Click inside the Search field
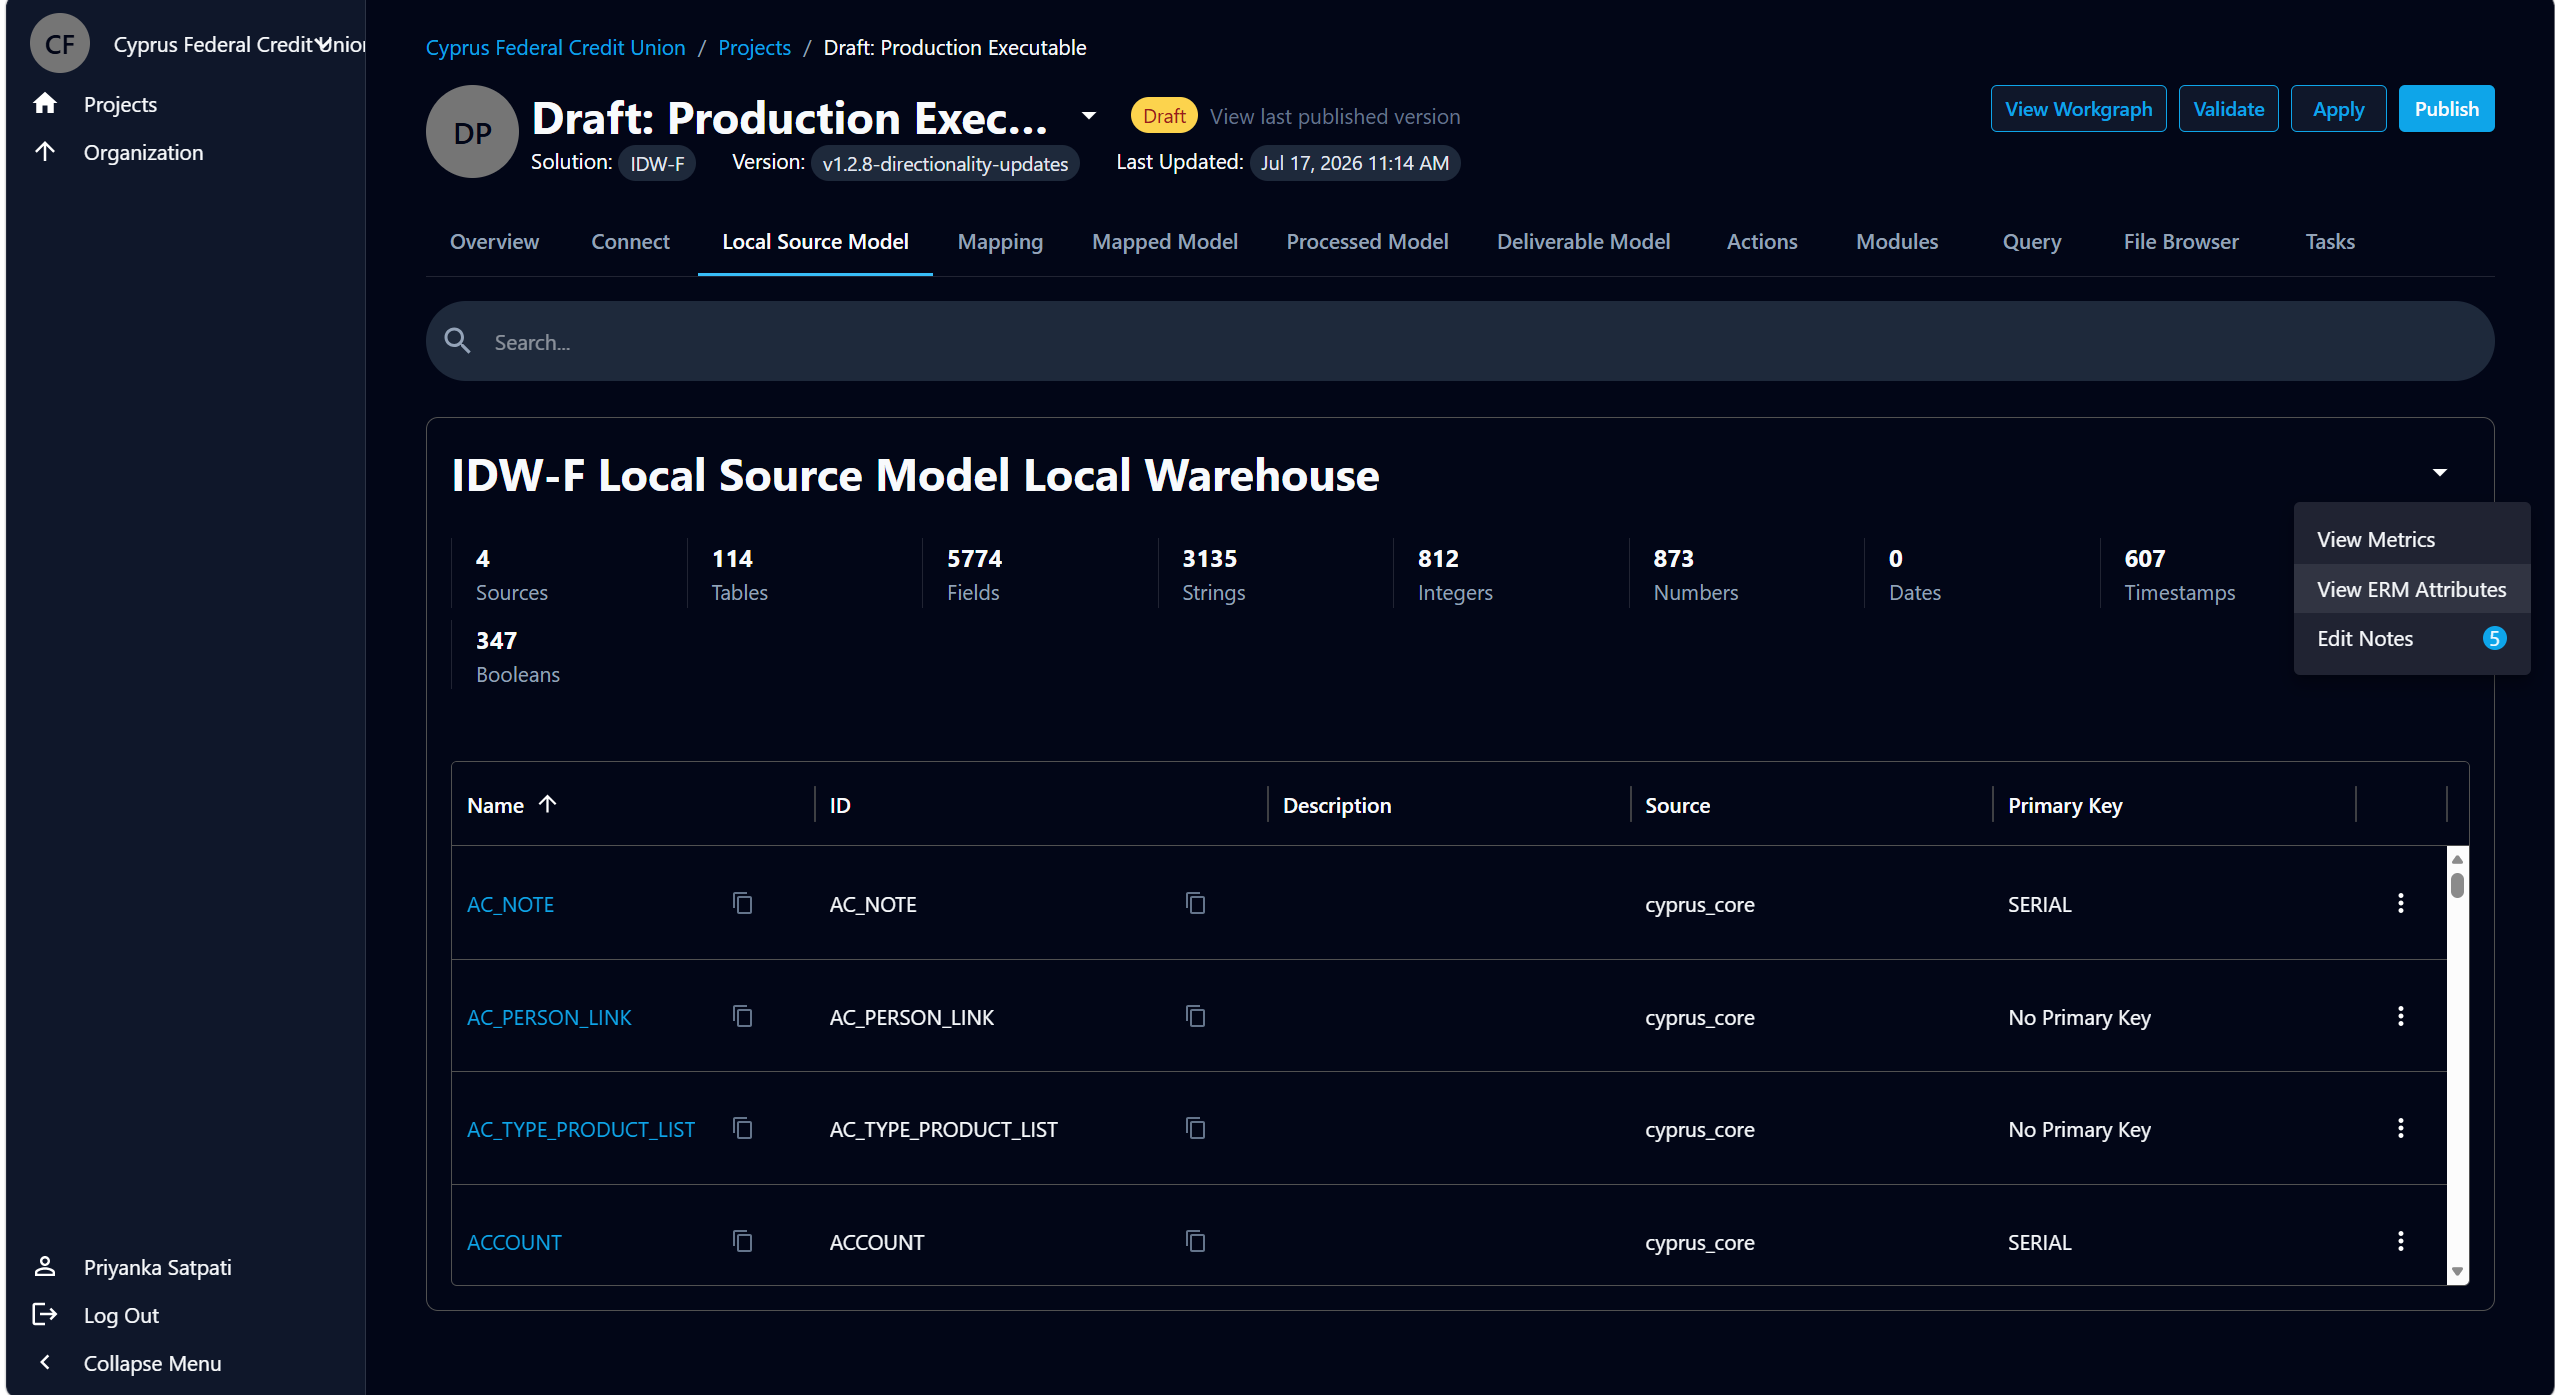2560x1395 pixels. click(x=1460, y=341)
